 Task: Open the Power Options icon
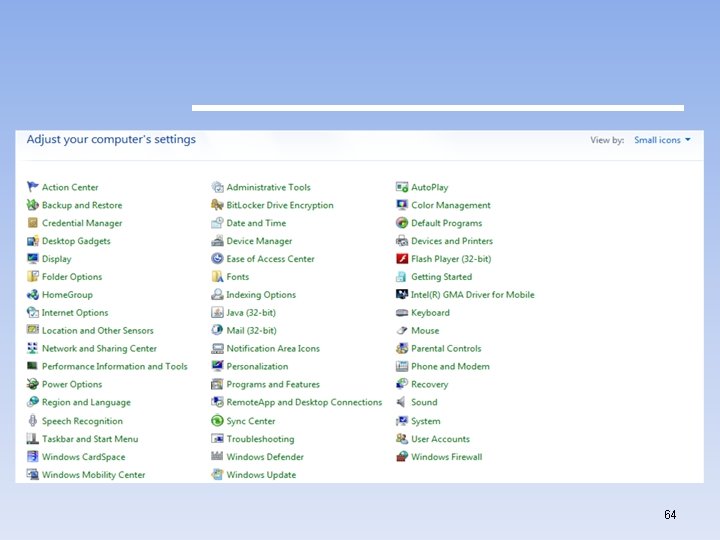[33, 384]
